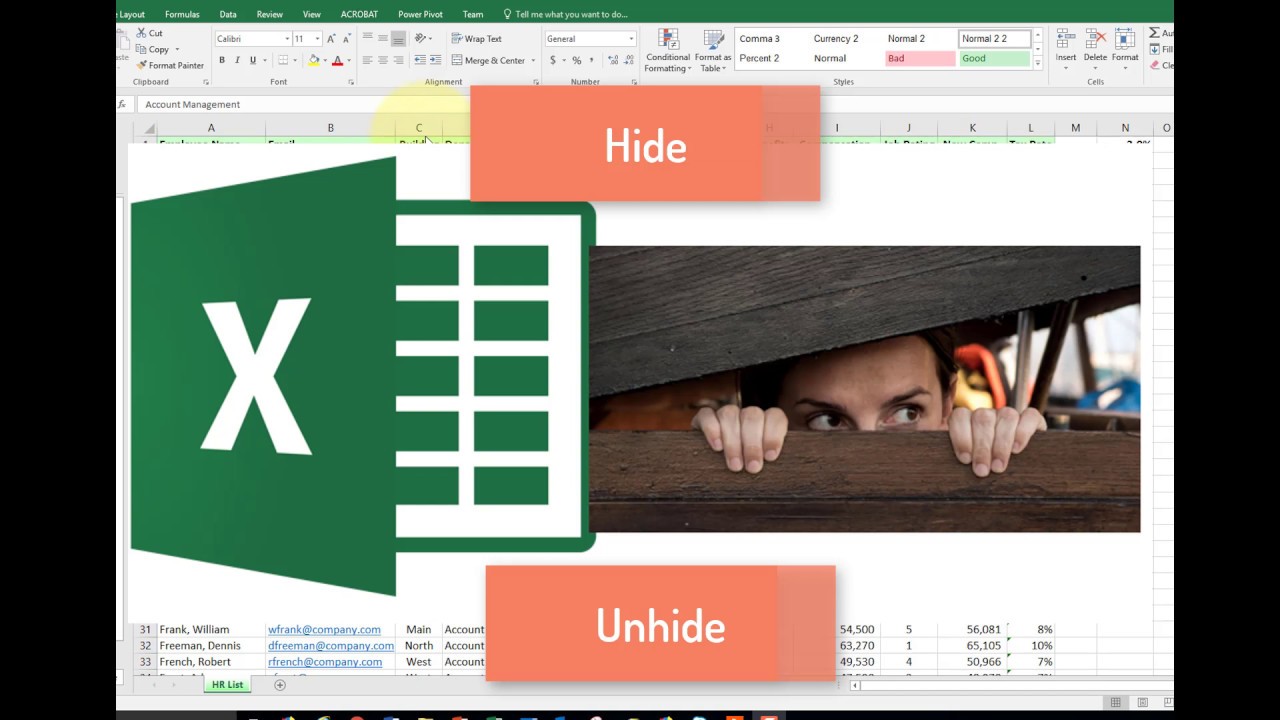Align cell text to the right
1280x720 pixels.
(x=398, y=60)
